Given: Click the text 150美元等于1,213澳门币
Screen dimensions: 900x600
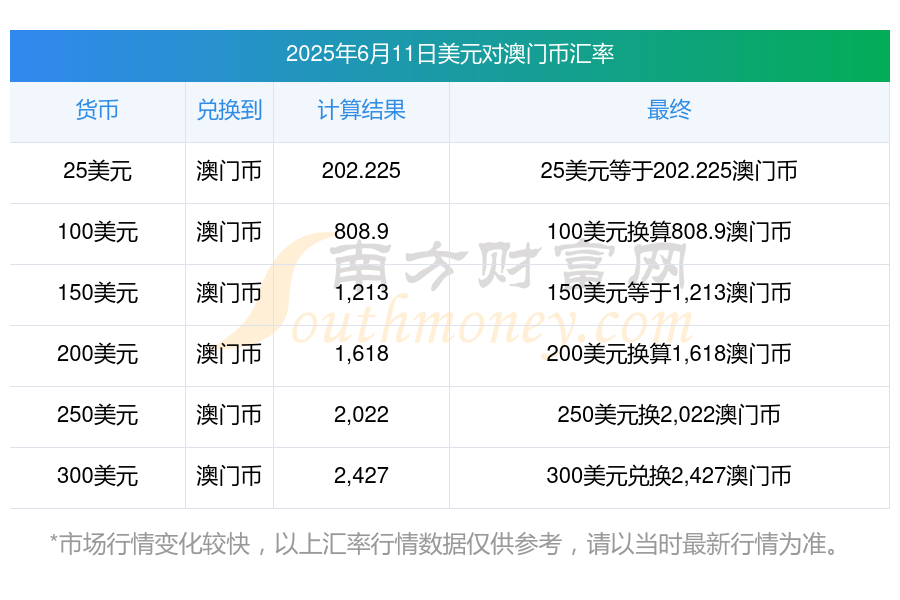Looking at the screenshot, I should [669, 293].
